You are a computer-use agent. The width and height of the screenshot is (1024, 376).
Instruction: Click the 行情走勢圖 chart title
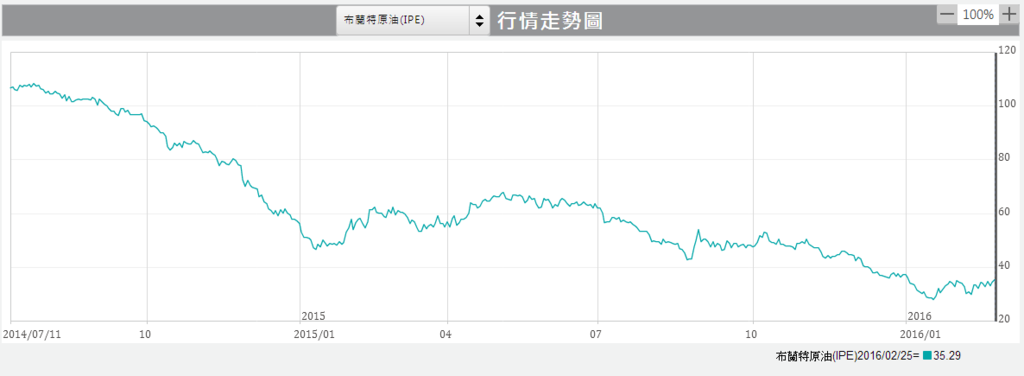549,21
